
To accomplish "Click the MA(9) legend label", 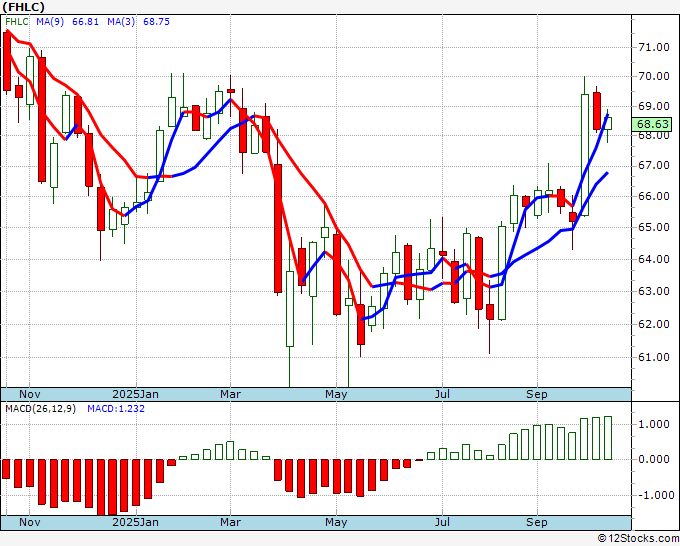I will tap(50, 22).
